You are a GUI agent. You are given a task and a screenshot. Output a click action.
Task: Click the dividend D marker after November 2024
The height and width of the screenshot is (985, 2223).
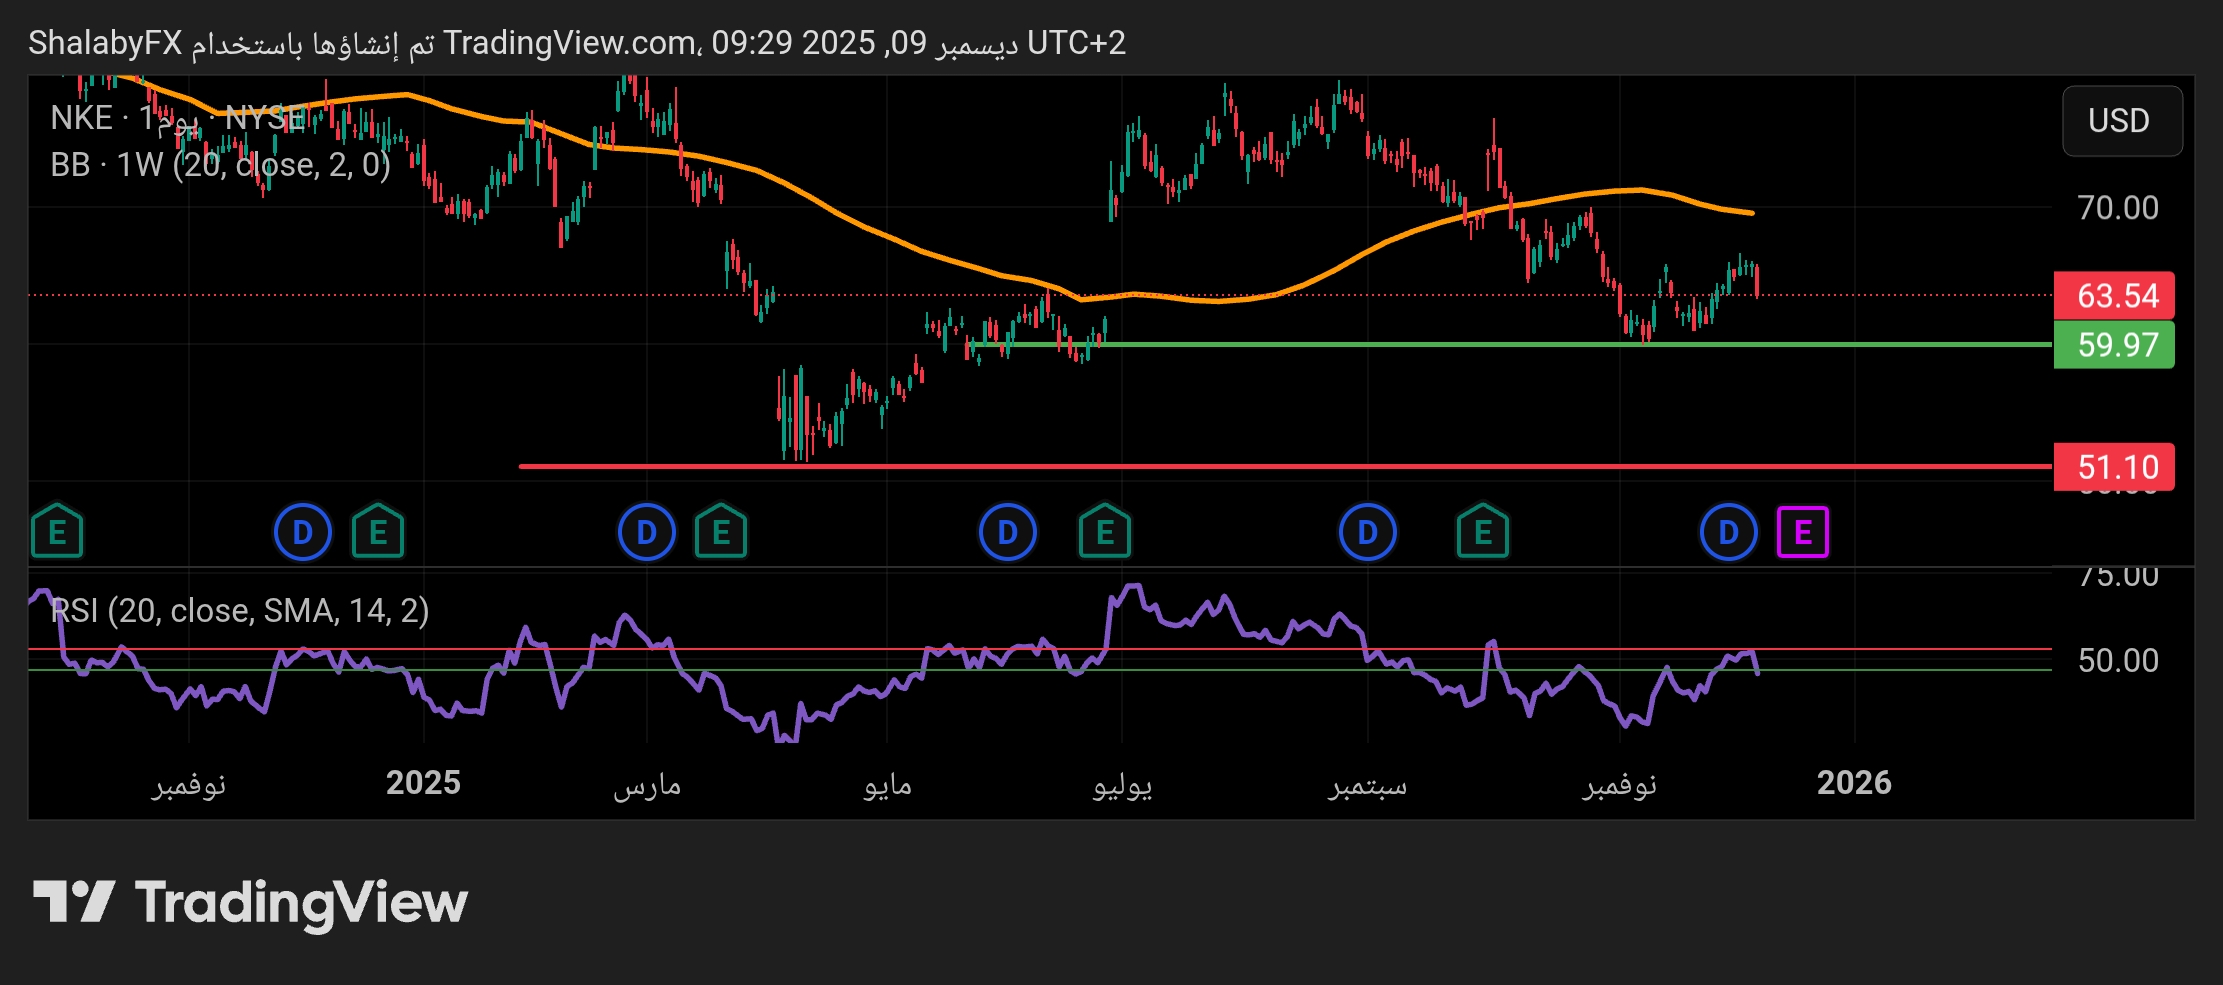302,532
